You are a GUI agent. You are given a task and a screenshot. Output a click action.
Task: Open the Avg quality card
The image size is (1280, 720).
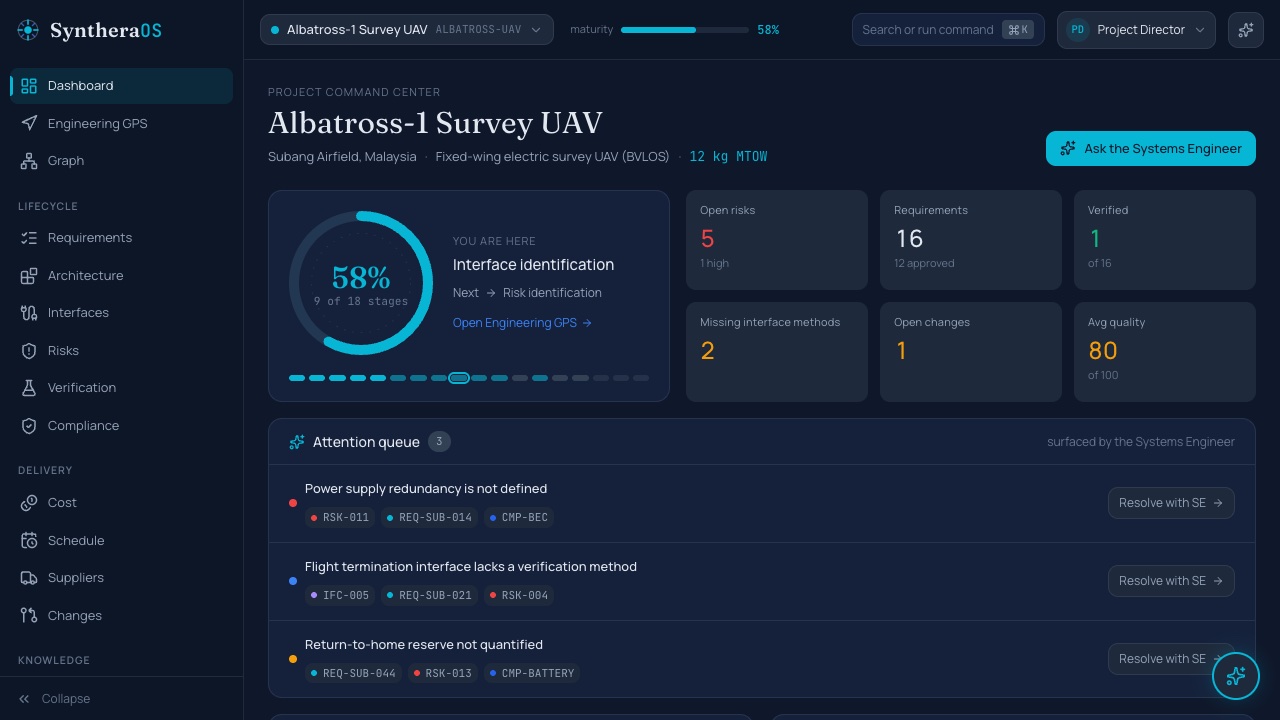[x=1165, y=352]
